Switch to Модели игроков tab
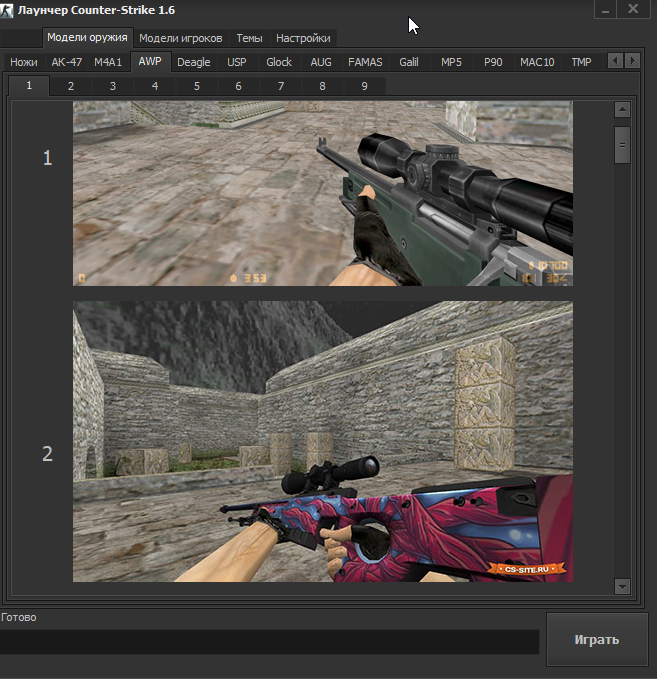 181,39
